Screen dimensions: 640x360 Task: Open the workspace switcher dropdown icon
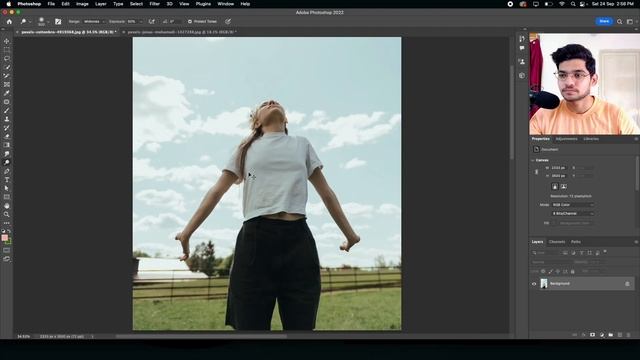[x=630, y=21]
